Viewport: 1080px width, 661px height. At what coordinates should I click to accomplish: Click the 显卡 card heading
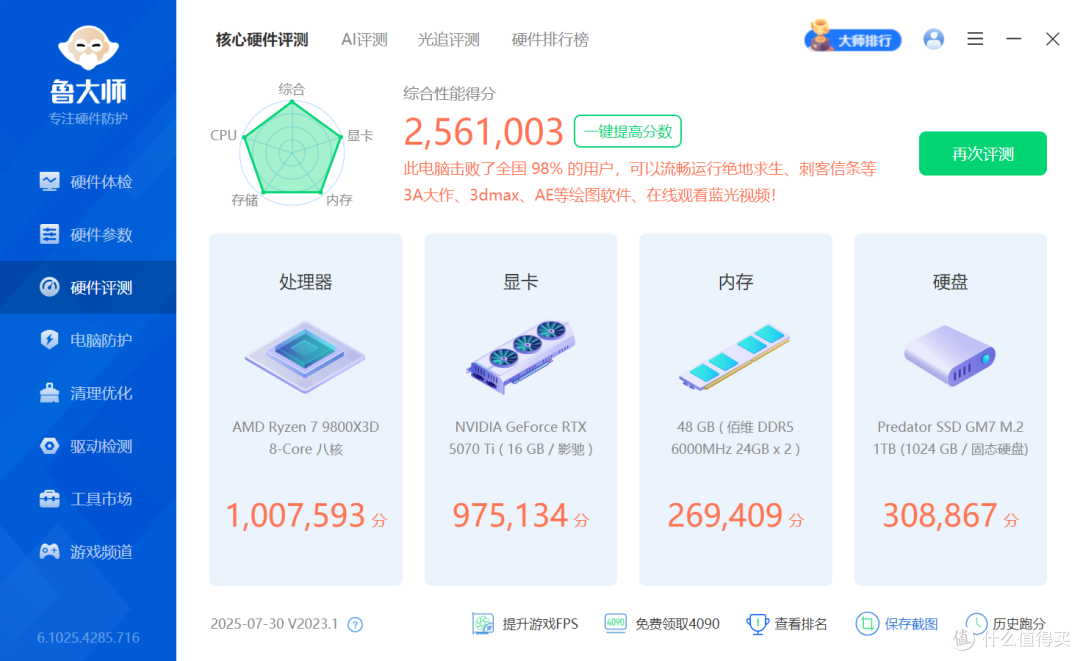pyautogui.click(x=521, y=282)
